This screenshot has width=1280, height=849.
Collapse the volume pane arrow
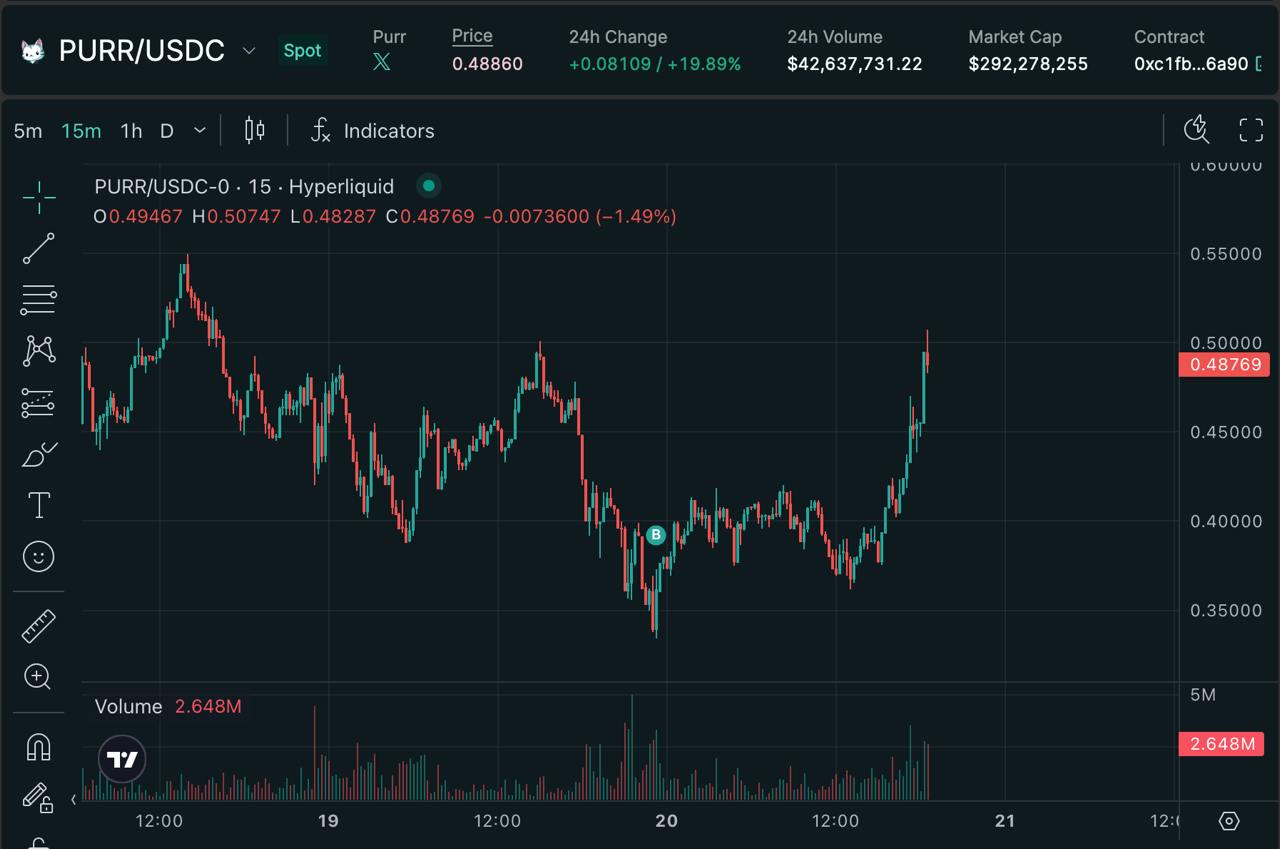(x=73, y=800)
